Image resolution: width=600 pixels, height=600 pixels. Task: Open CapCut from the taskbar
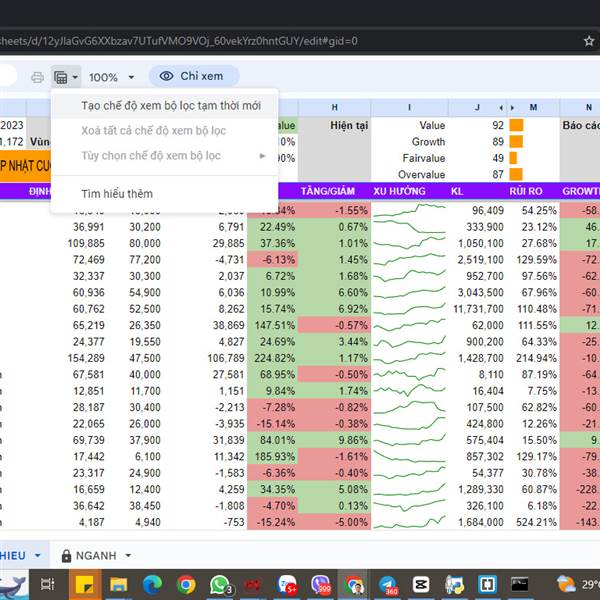click(422, 584)
